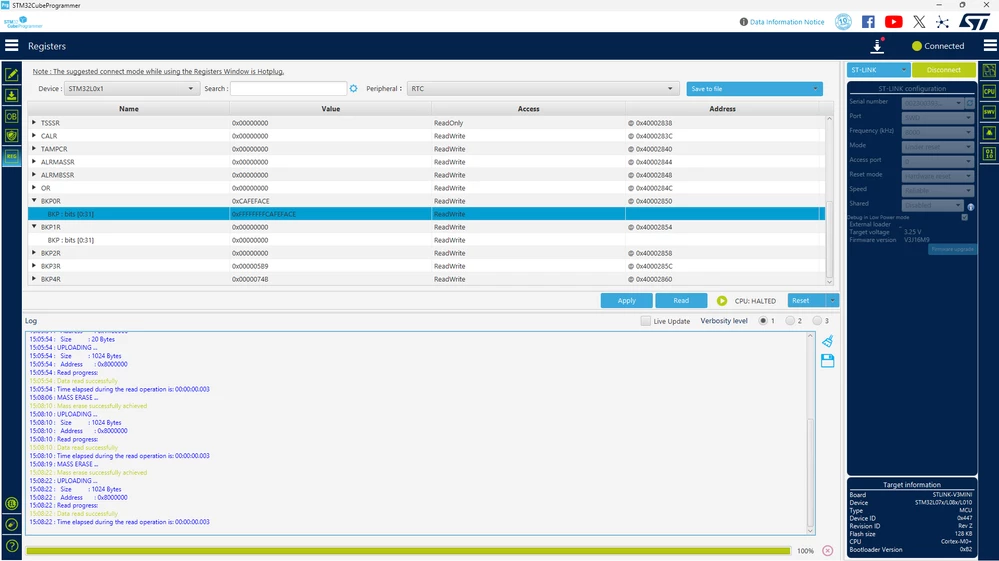
Task: Expand the TAMPCR register row
Action: pos(34,148)
